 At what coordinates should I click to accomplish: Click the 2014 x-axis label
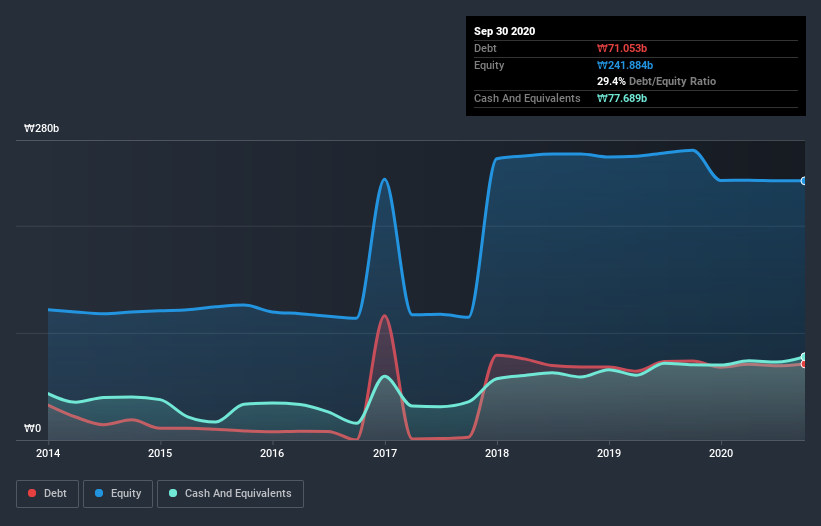pyautogui.click(x=48, y=453)
